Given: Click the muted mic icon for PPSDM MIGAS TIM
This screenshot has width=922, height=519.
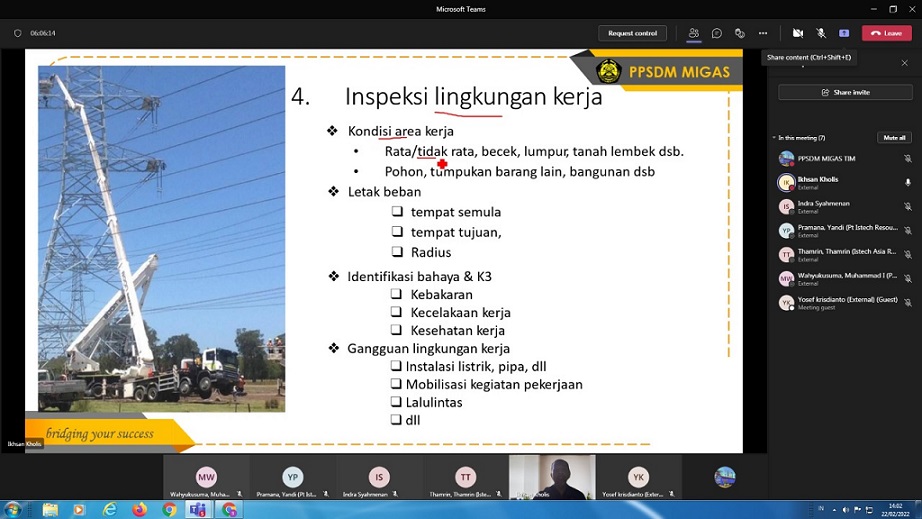Looking at the screenshot, I should pyautogui.click(x=908, y=159).
